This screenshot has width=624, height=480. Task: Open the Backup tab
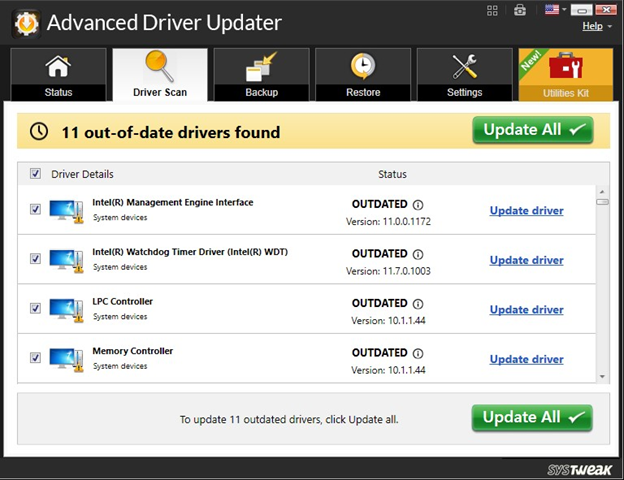point(261,75)
